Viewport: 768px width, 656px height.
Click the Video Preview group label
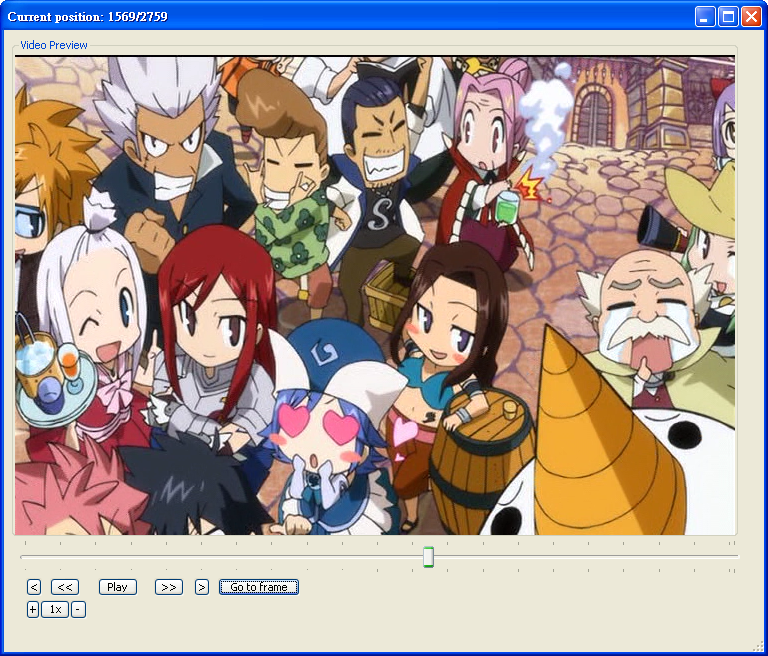[54, 45]
